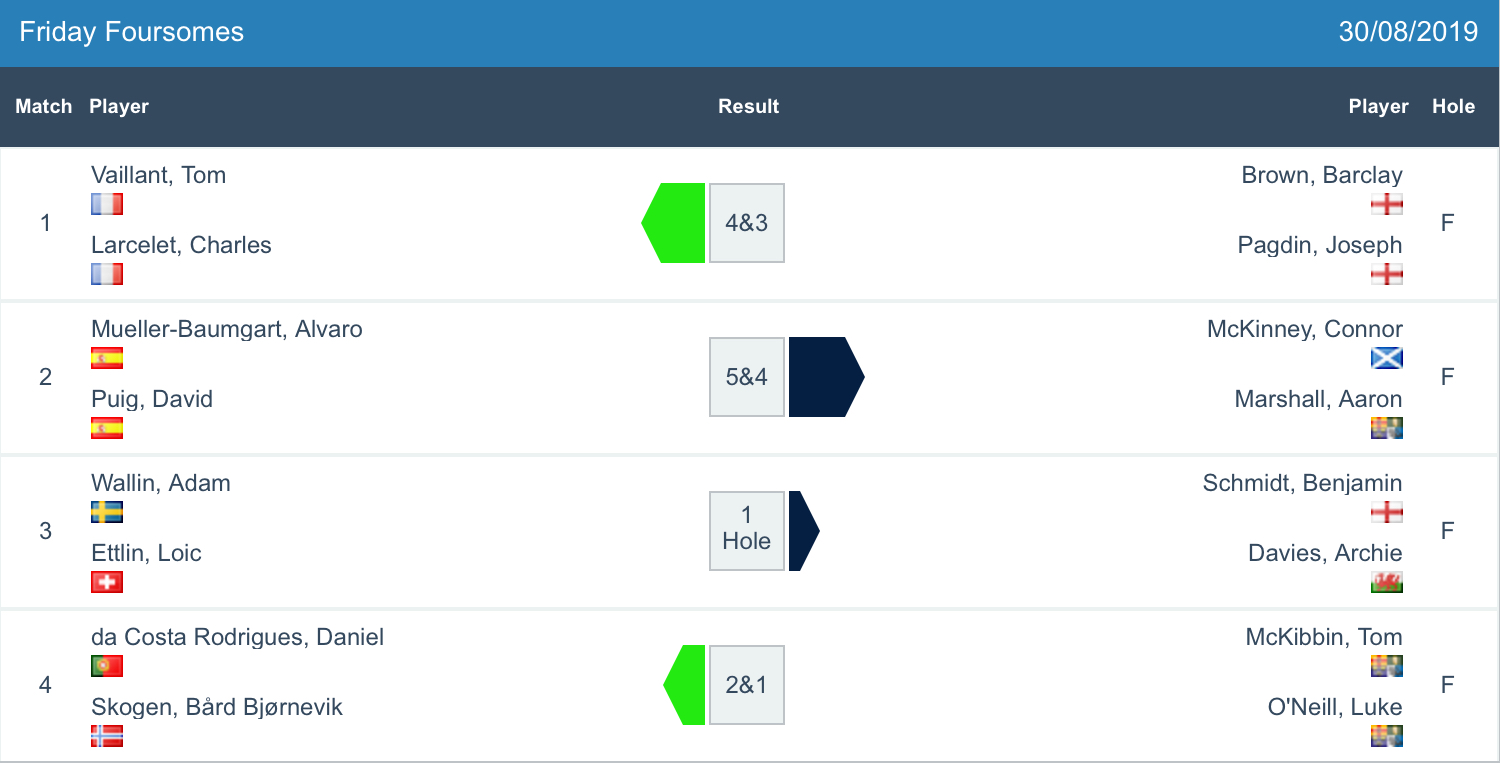Click the 30/08/2019 date
1500x763 pixels.
click(x=1408, y=32)
